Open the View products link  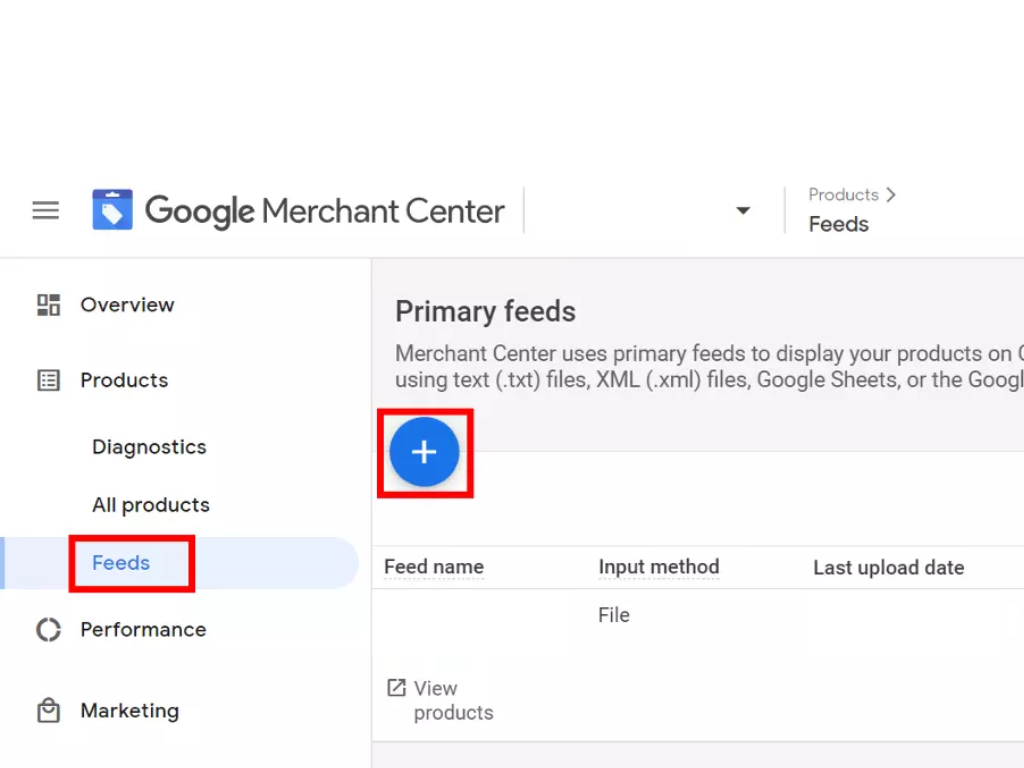coord(453,700)
